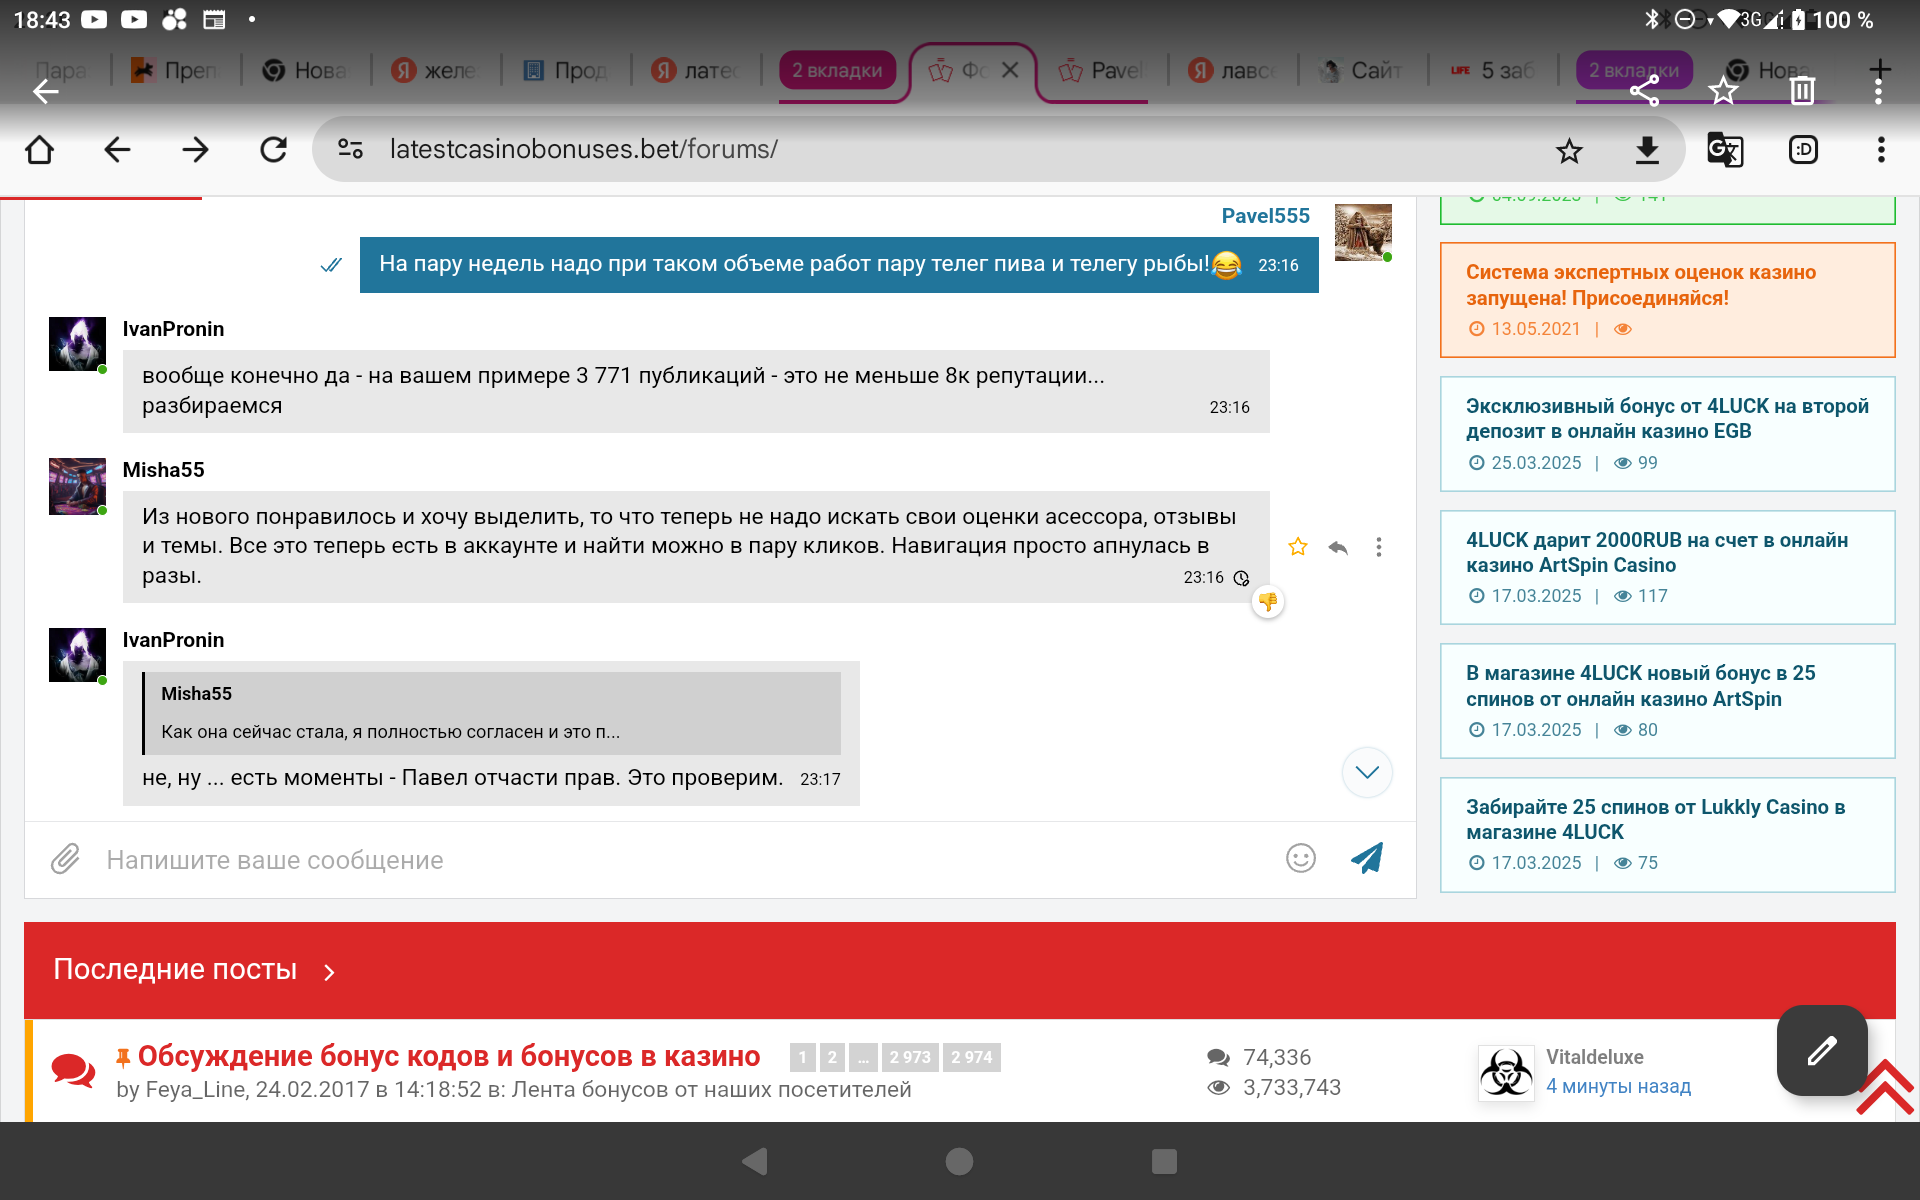This screenshot has height=1200, width=1920.
Task: Favorite Misha55's message with star icon
Action: pos(1298,547)
